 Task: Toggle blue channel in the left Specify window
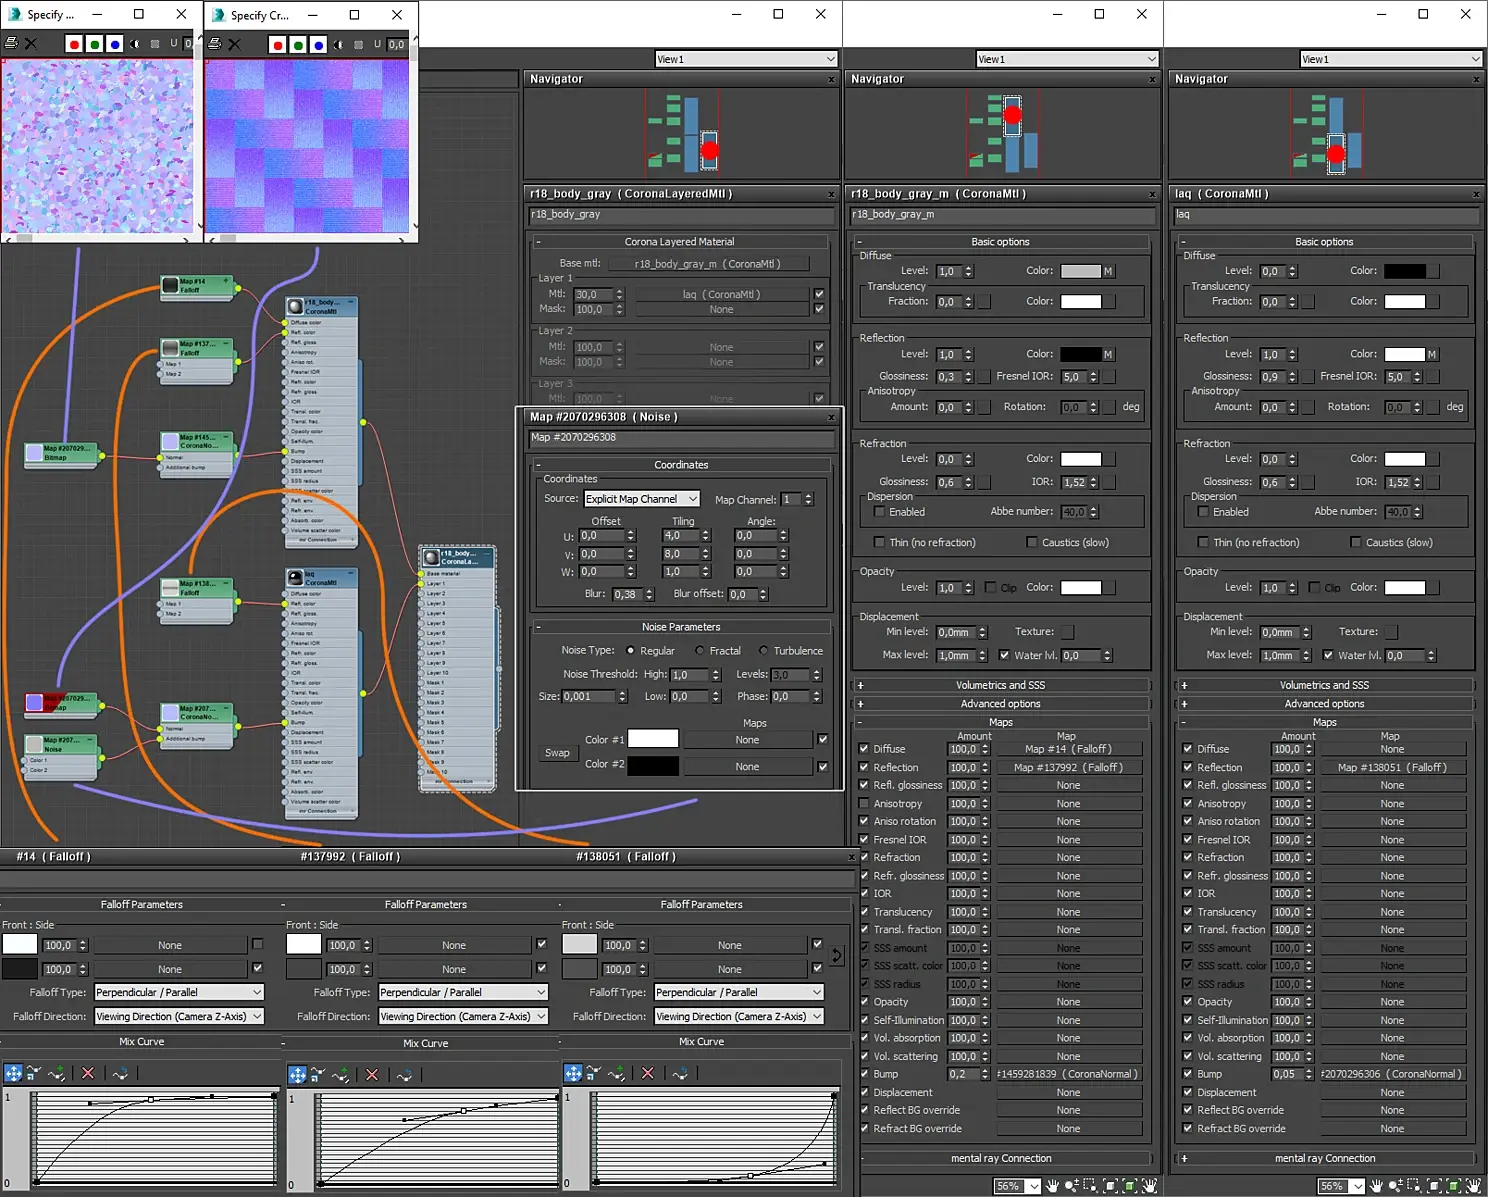[115, 44]
